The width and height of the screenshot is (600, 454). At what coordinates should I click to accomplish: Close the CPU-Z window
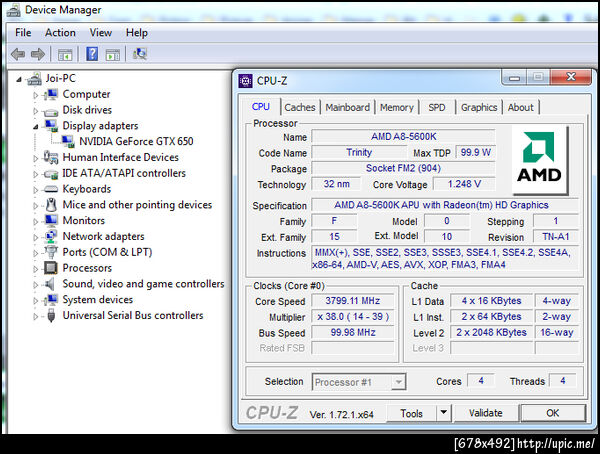pyautogui.click(x=571, y=77)
